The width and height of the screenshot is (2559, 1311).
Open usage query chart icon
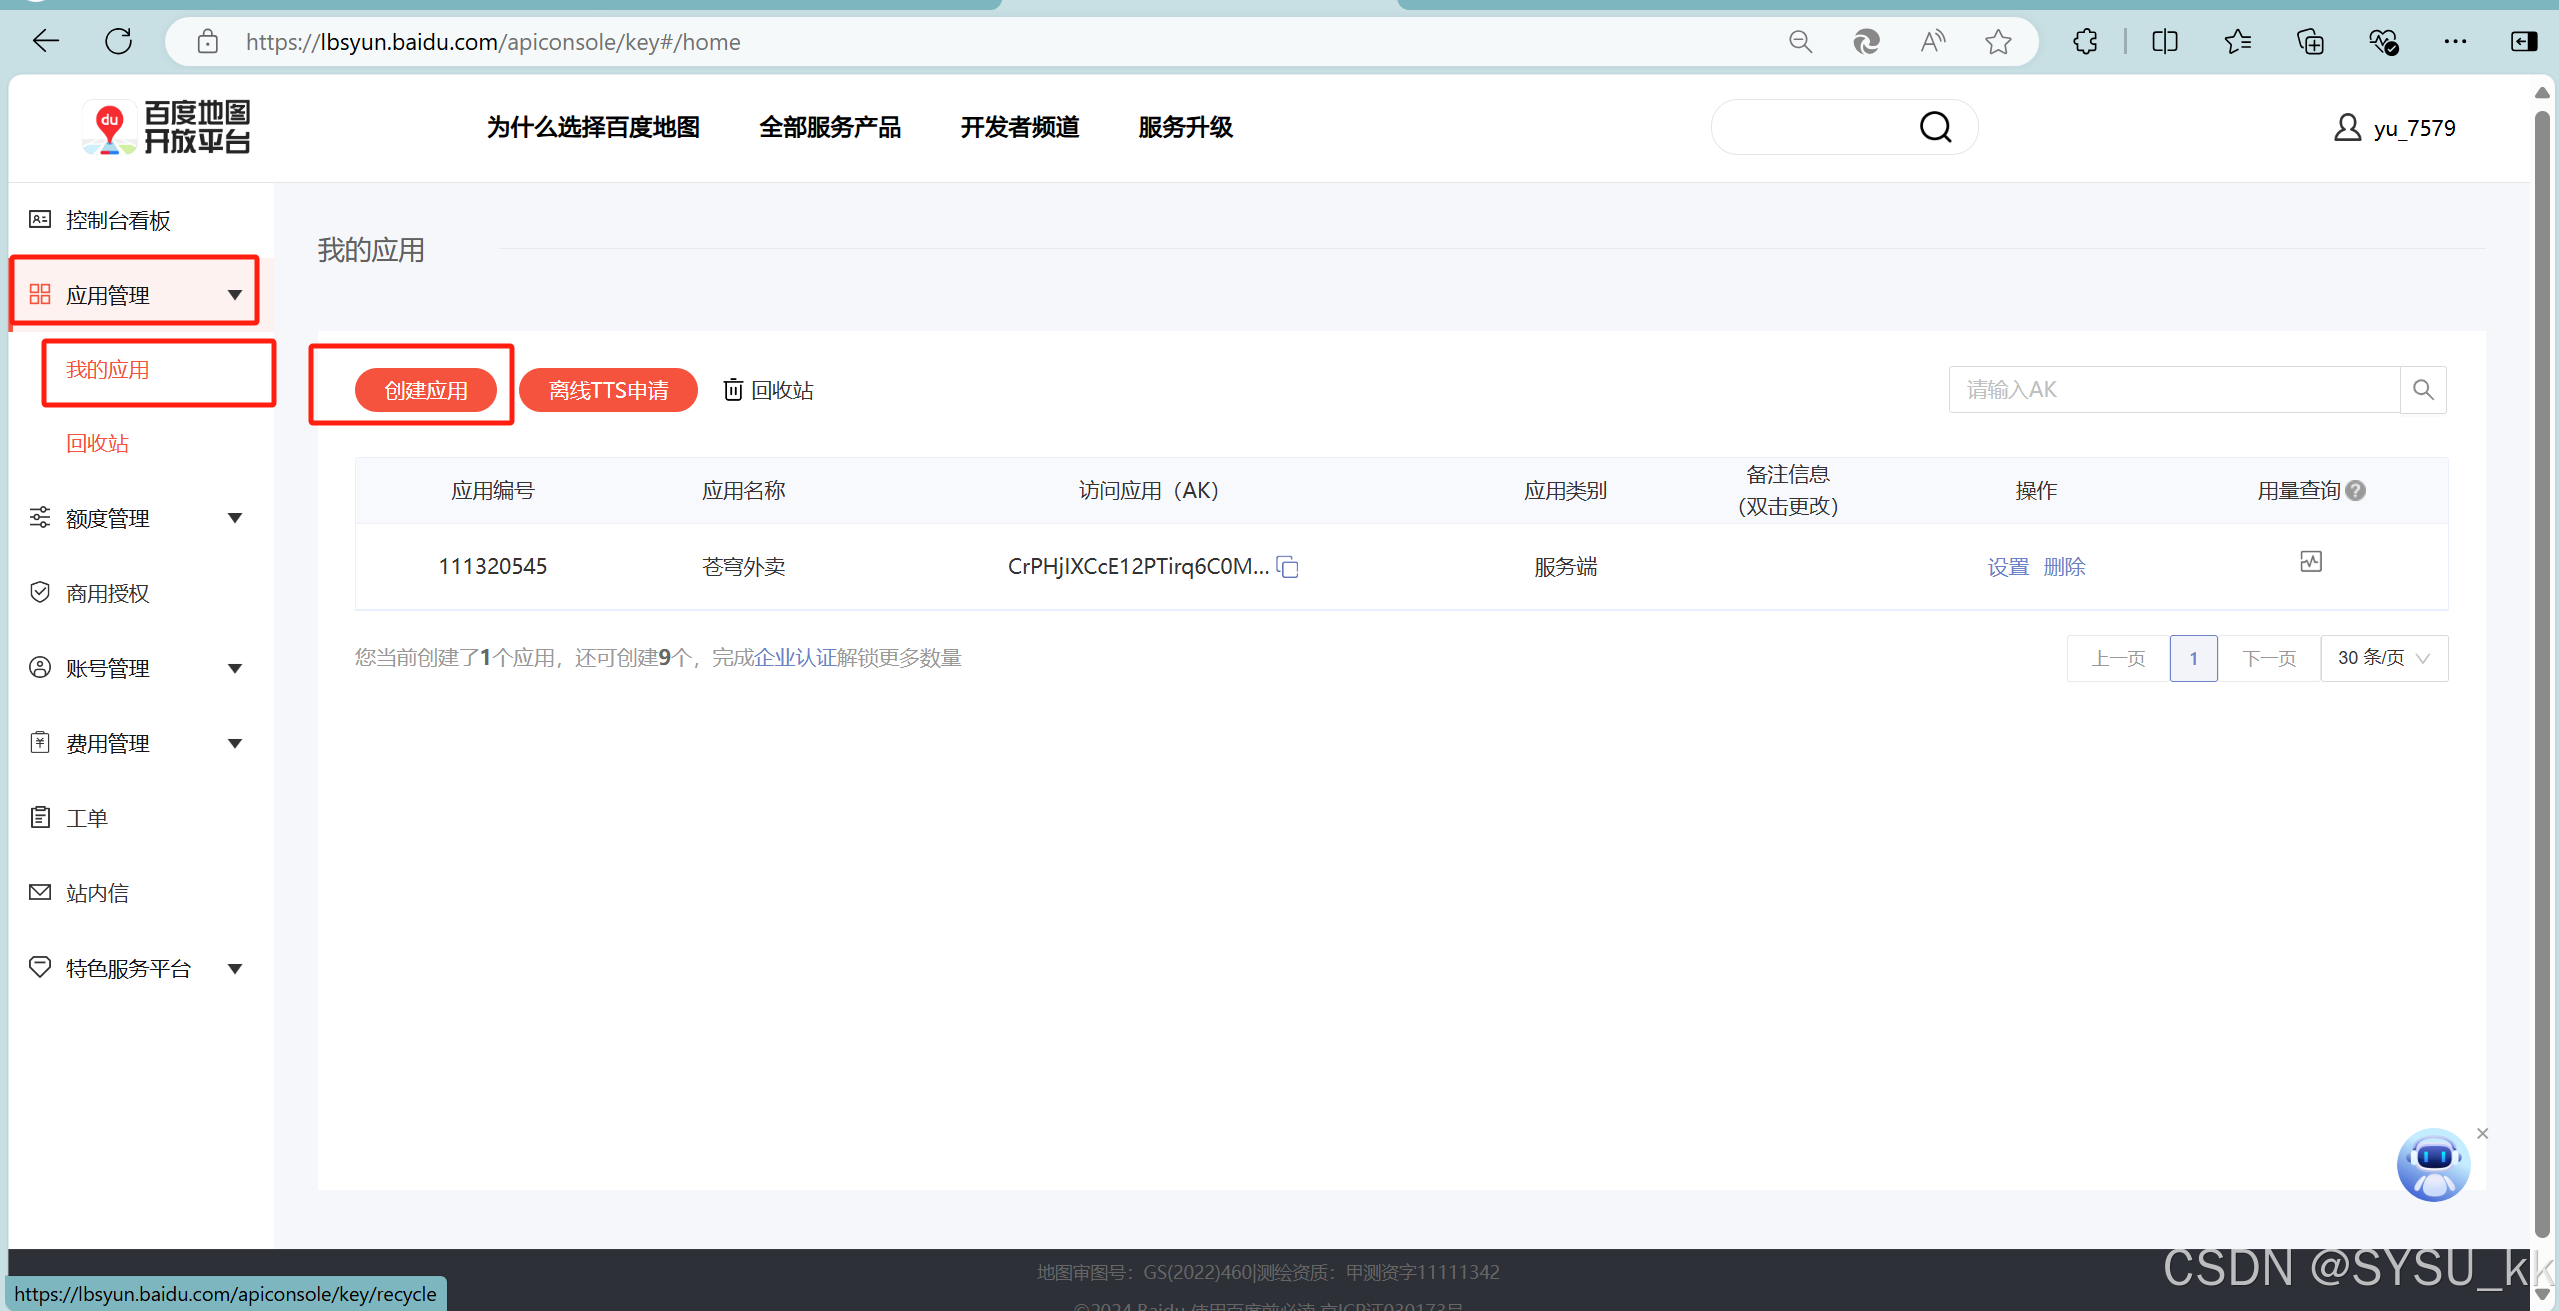pyautogui.click(x=2310, y=562)
